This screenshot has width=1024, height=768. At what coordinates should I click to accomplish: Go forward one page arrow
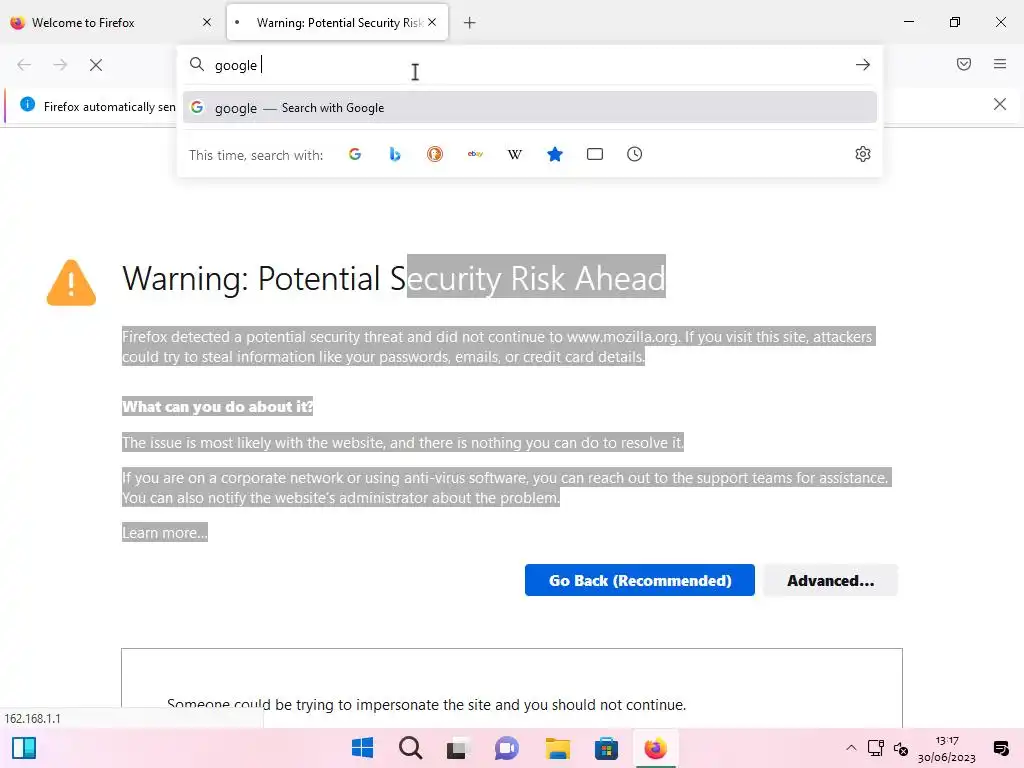click(60, 65)
